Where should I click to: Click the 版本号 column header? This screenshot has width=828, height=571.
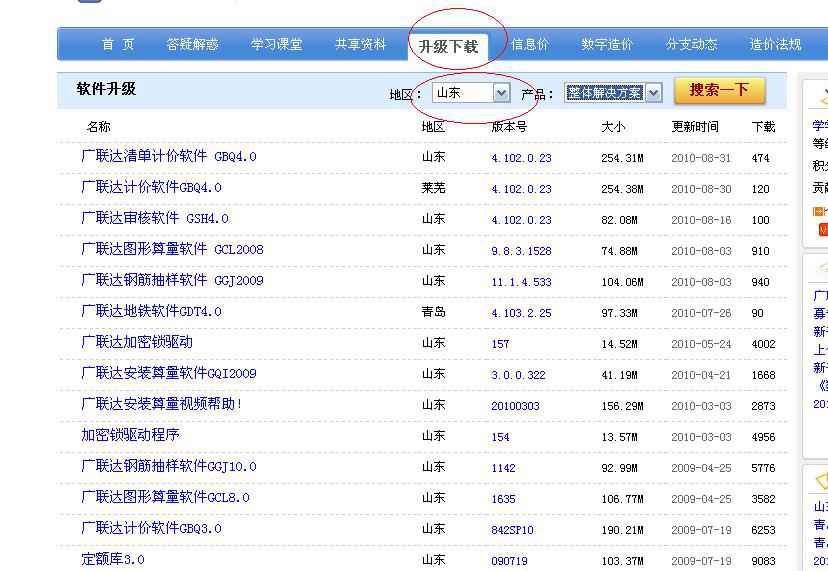509,127
